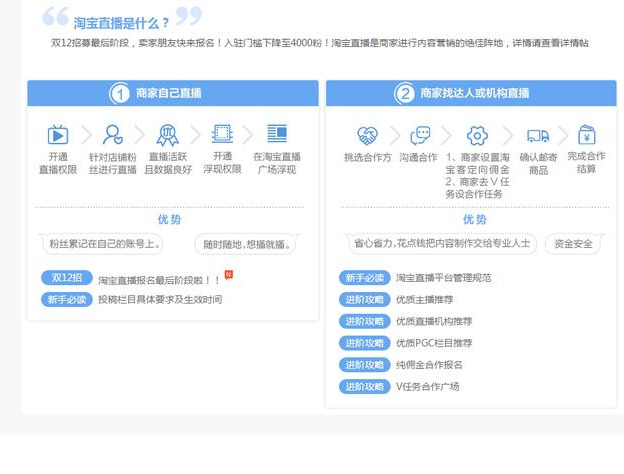Click 新手必读 tag beside 淘宝直播平台管理规范
This screenshot has width=624, height=474.
click(365, 278)
